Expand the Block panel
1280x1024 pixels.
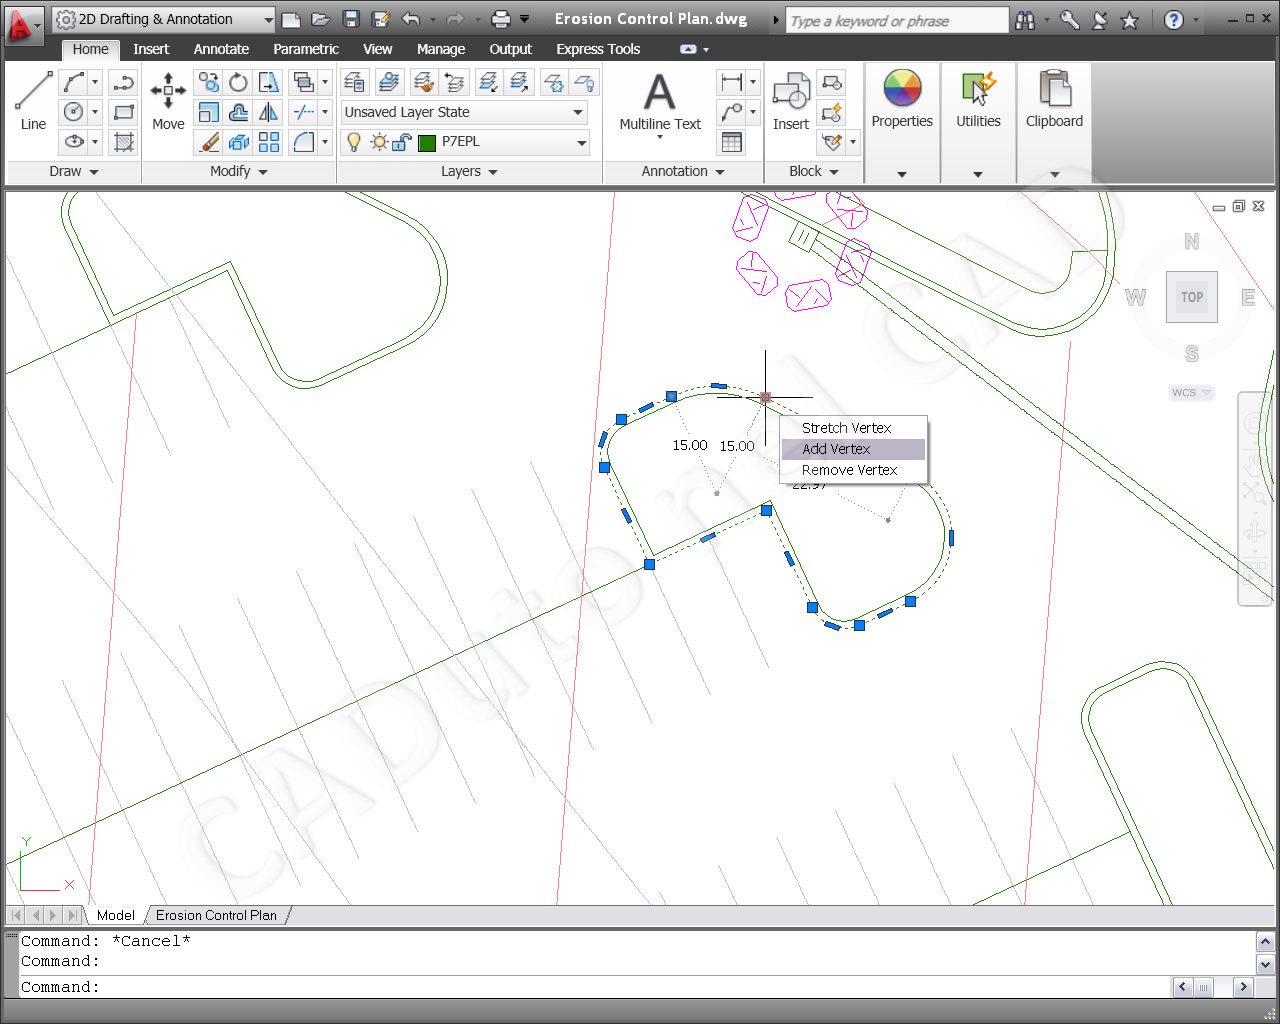813,171
